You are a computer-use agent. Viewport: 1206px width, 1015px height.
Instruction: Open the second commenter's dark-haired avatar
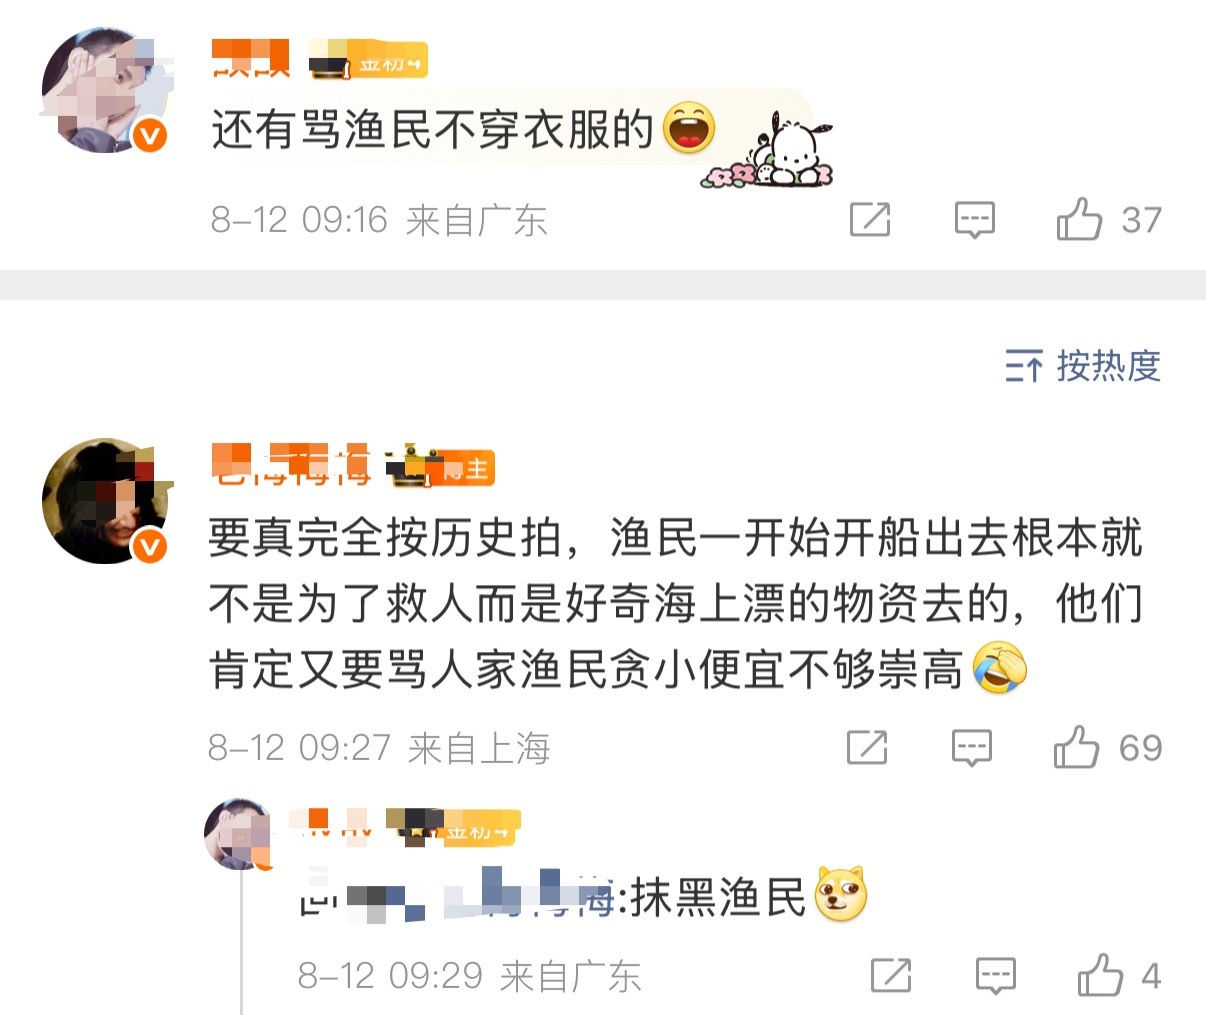(104, 501)
